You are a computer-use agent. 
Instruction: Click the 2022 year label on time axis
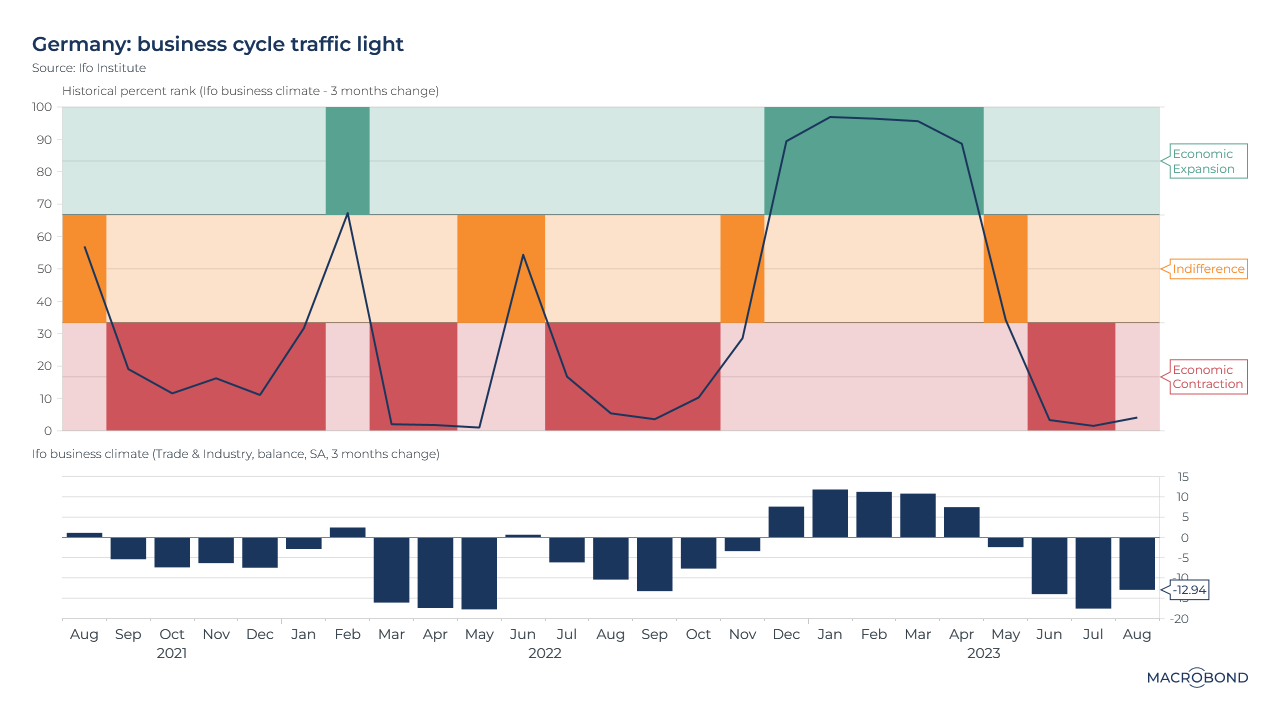pos(545,653)
